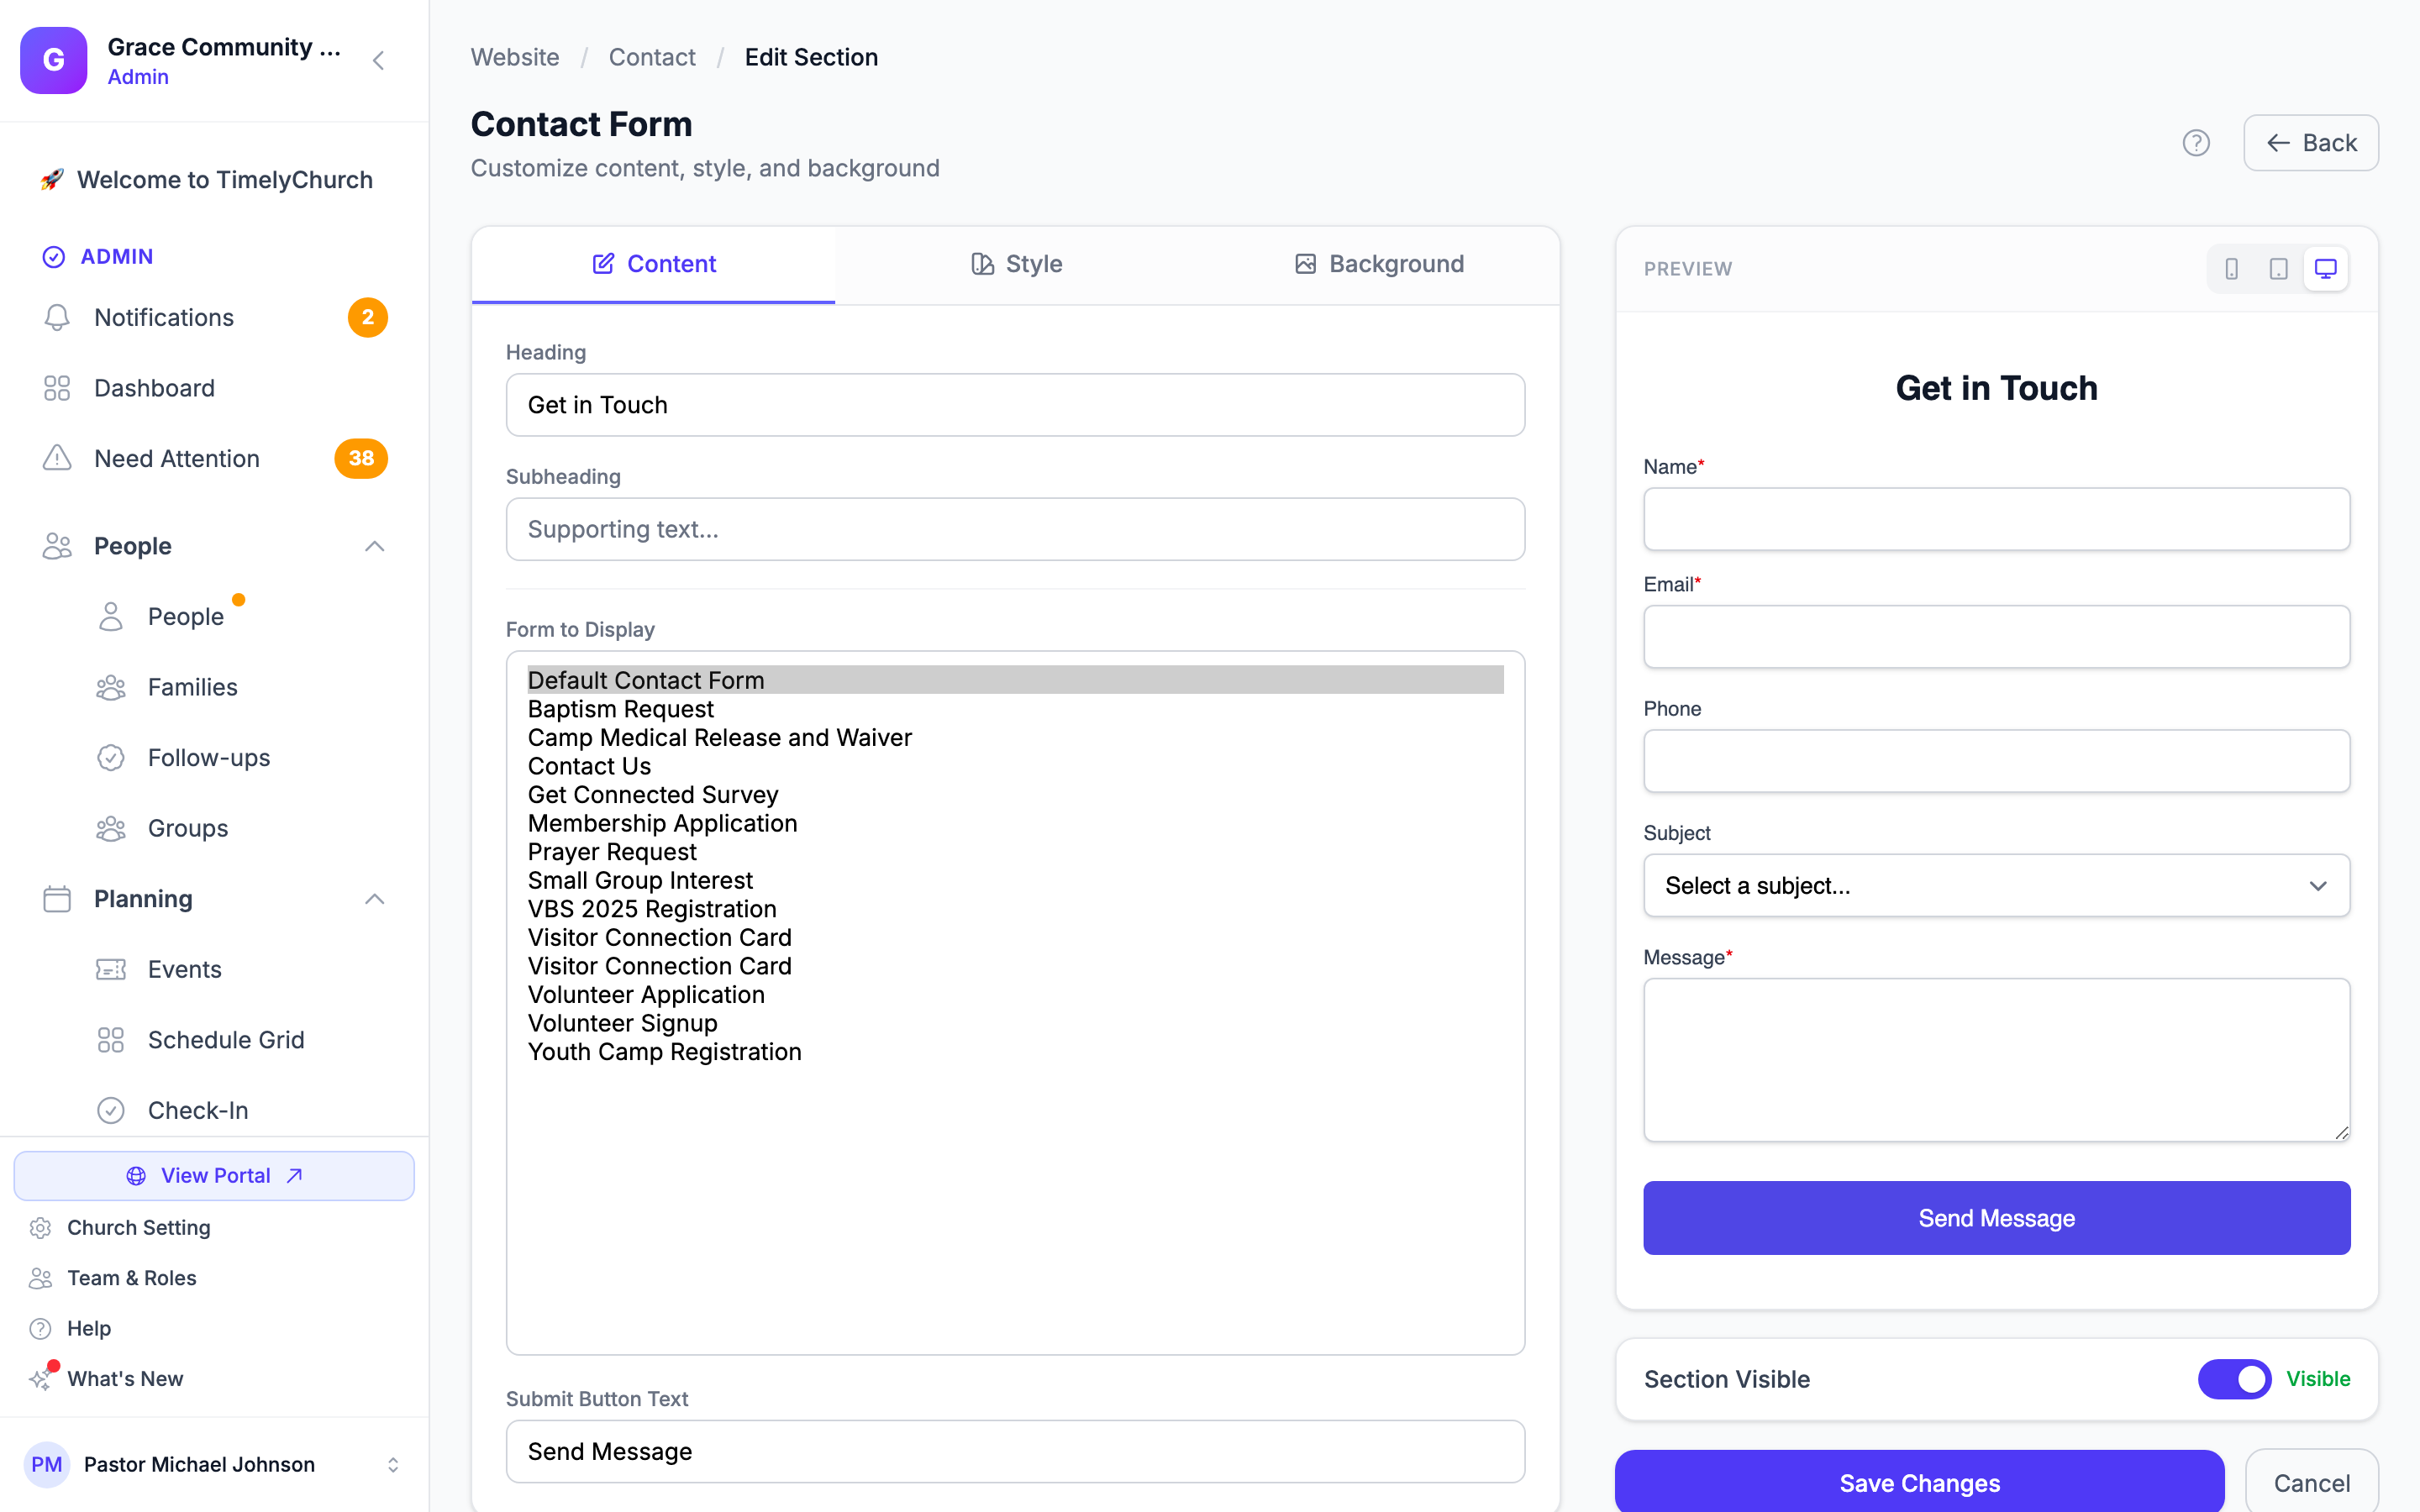Collapse the Planning section chevron

pyautogui.click(x=375, y=899)
